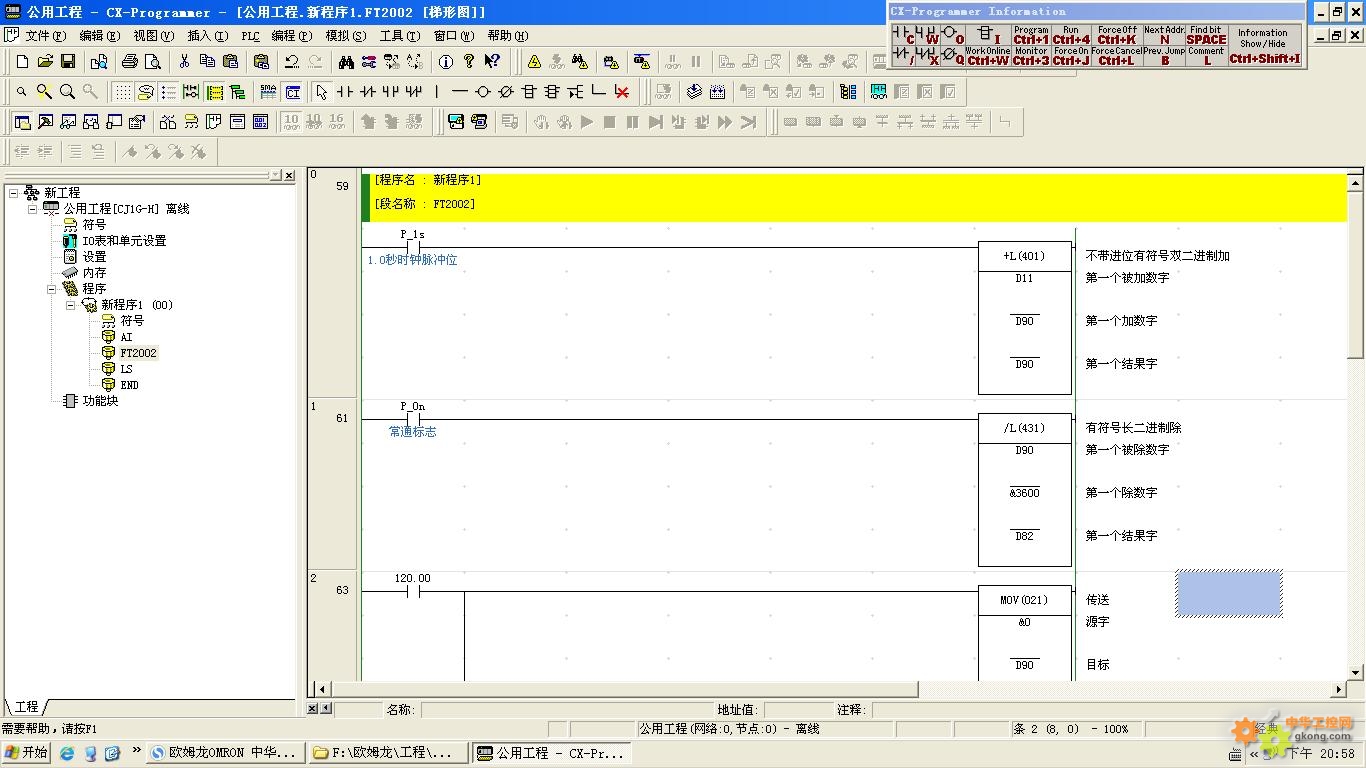Select the FT2002 section in tree

(x=138, y=353)
